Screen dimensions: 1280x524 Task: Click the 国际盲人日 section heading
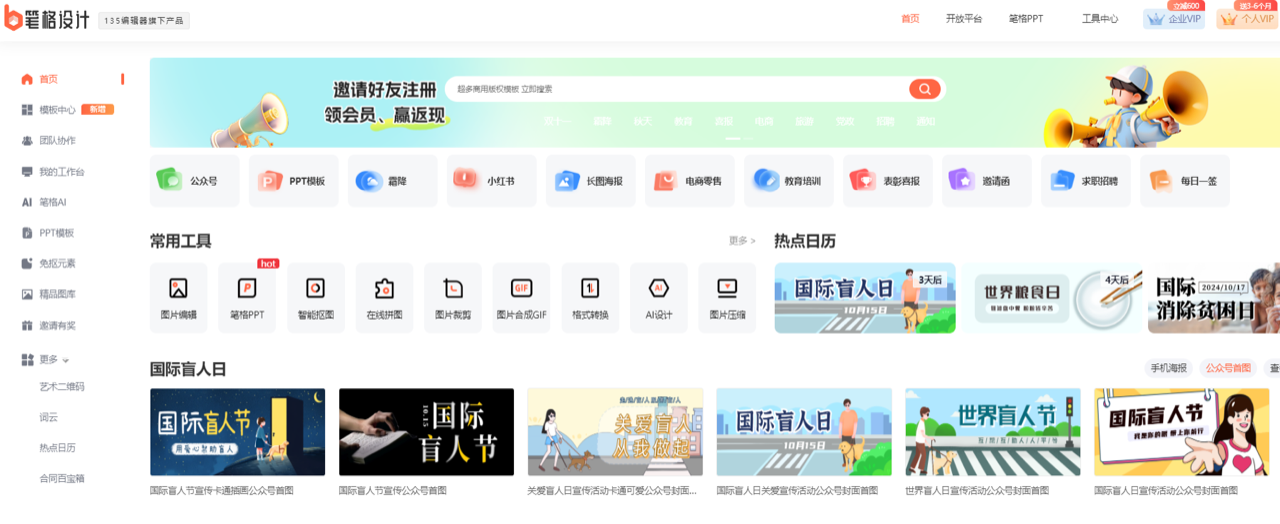click(x=188, y=369)
